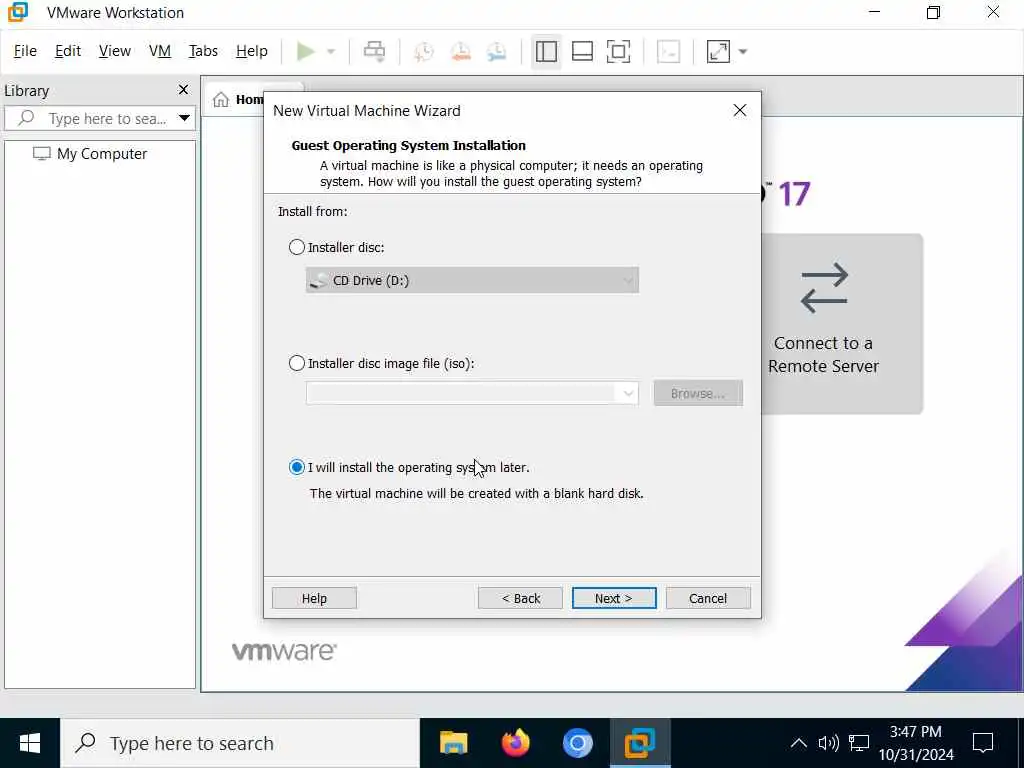Viewport: 1024px width, 768px height.
Task: Open the library search filter dropdown
Action: [x=185, y=118]
